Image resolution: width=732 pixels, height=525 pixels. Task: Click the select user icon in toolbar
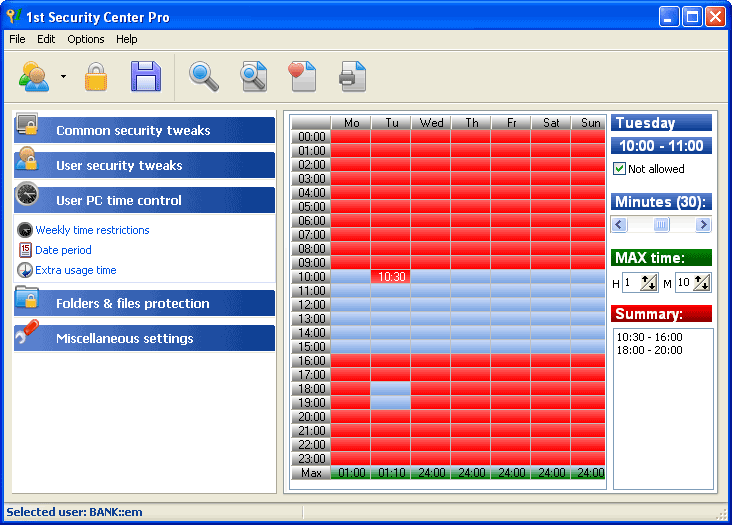pos(34,77)
